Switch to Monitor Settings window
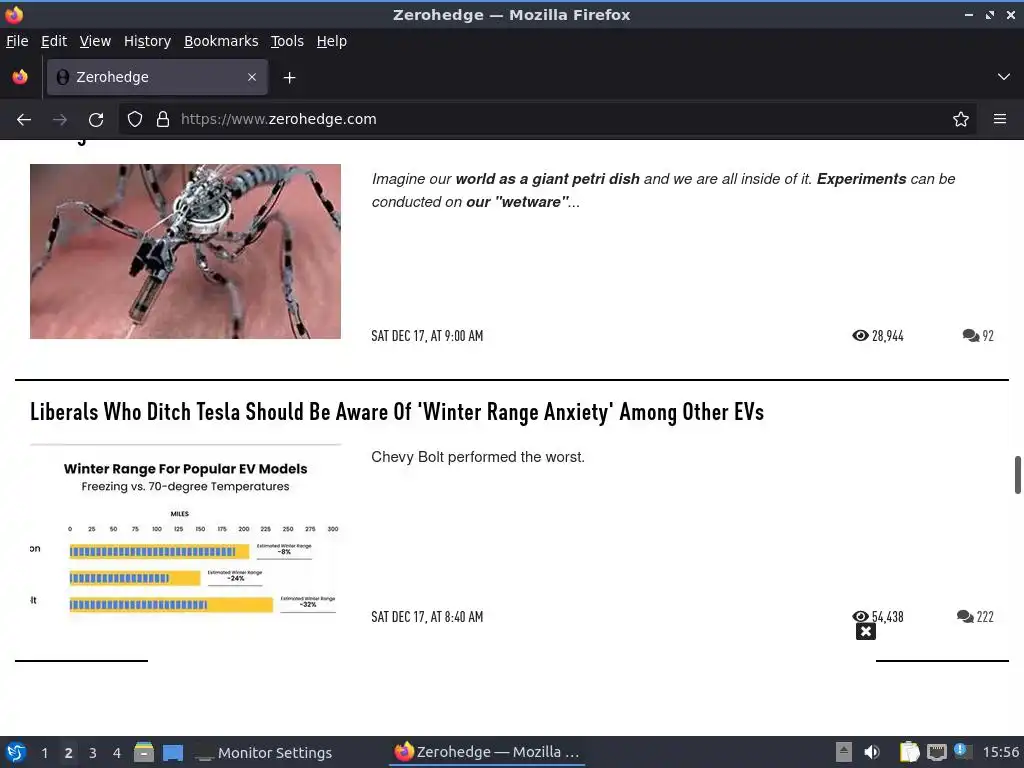Image resolution: width=1024 pixels, height=768 pixels. pyautogui.click(x=264, y=753)
